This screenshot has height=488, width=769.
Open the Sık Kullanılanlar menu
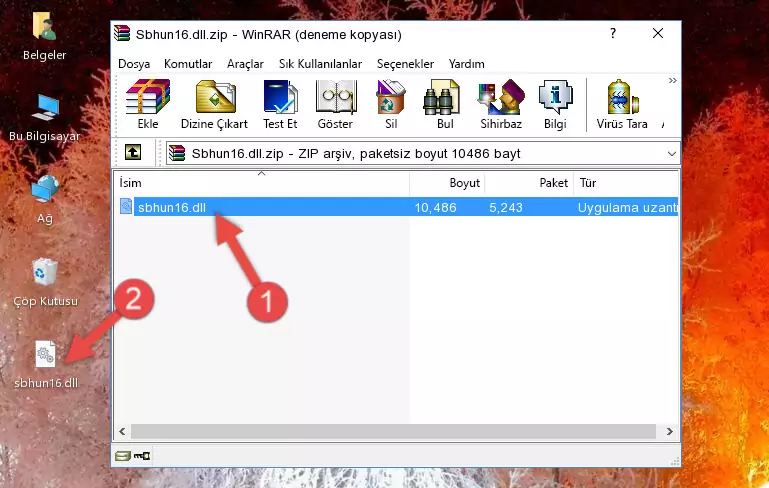(320, 64)
